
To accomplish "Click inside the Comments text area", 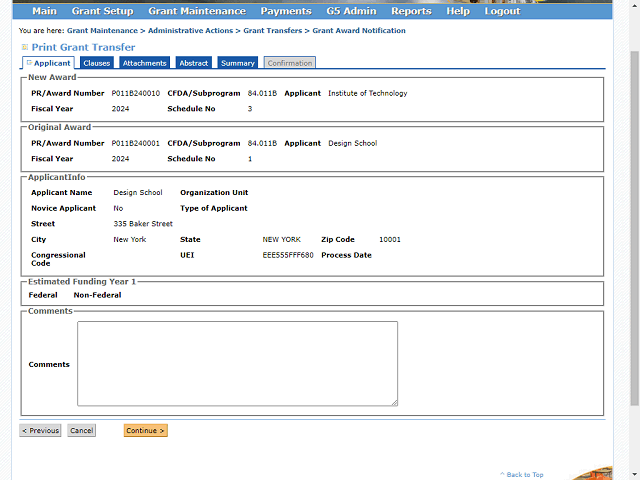I will coord(238,364).
